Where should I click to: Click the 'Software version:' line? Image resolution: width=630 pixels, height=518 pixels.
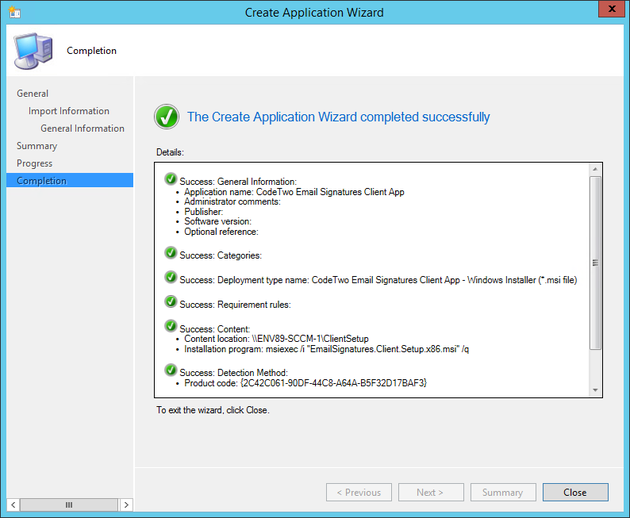[x=218, y=221]
